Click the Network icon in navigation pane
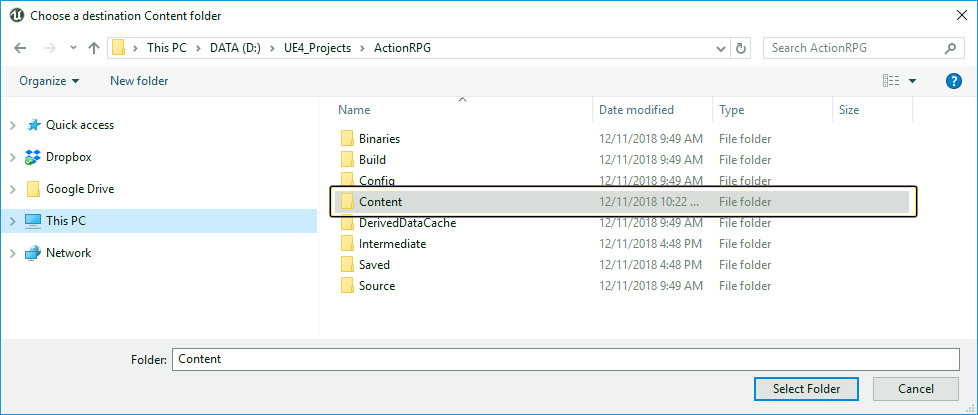978x415 pixels. [x=33, y=253]
